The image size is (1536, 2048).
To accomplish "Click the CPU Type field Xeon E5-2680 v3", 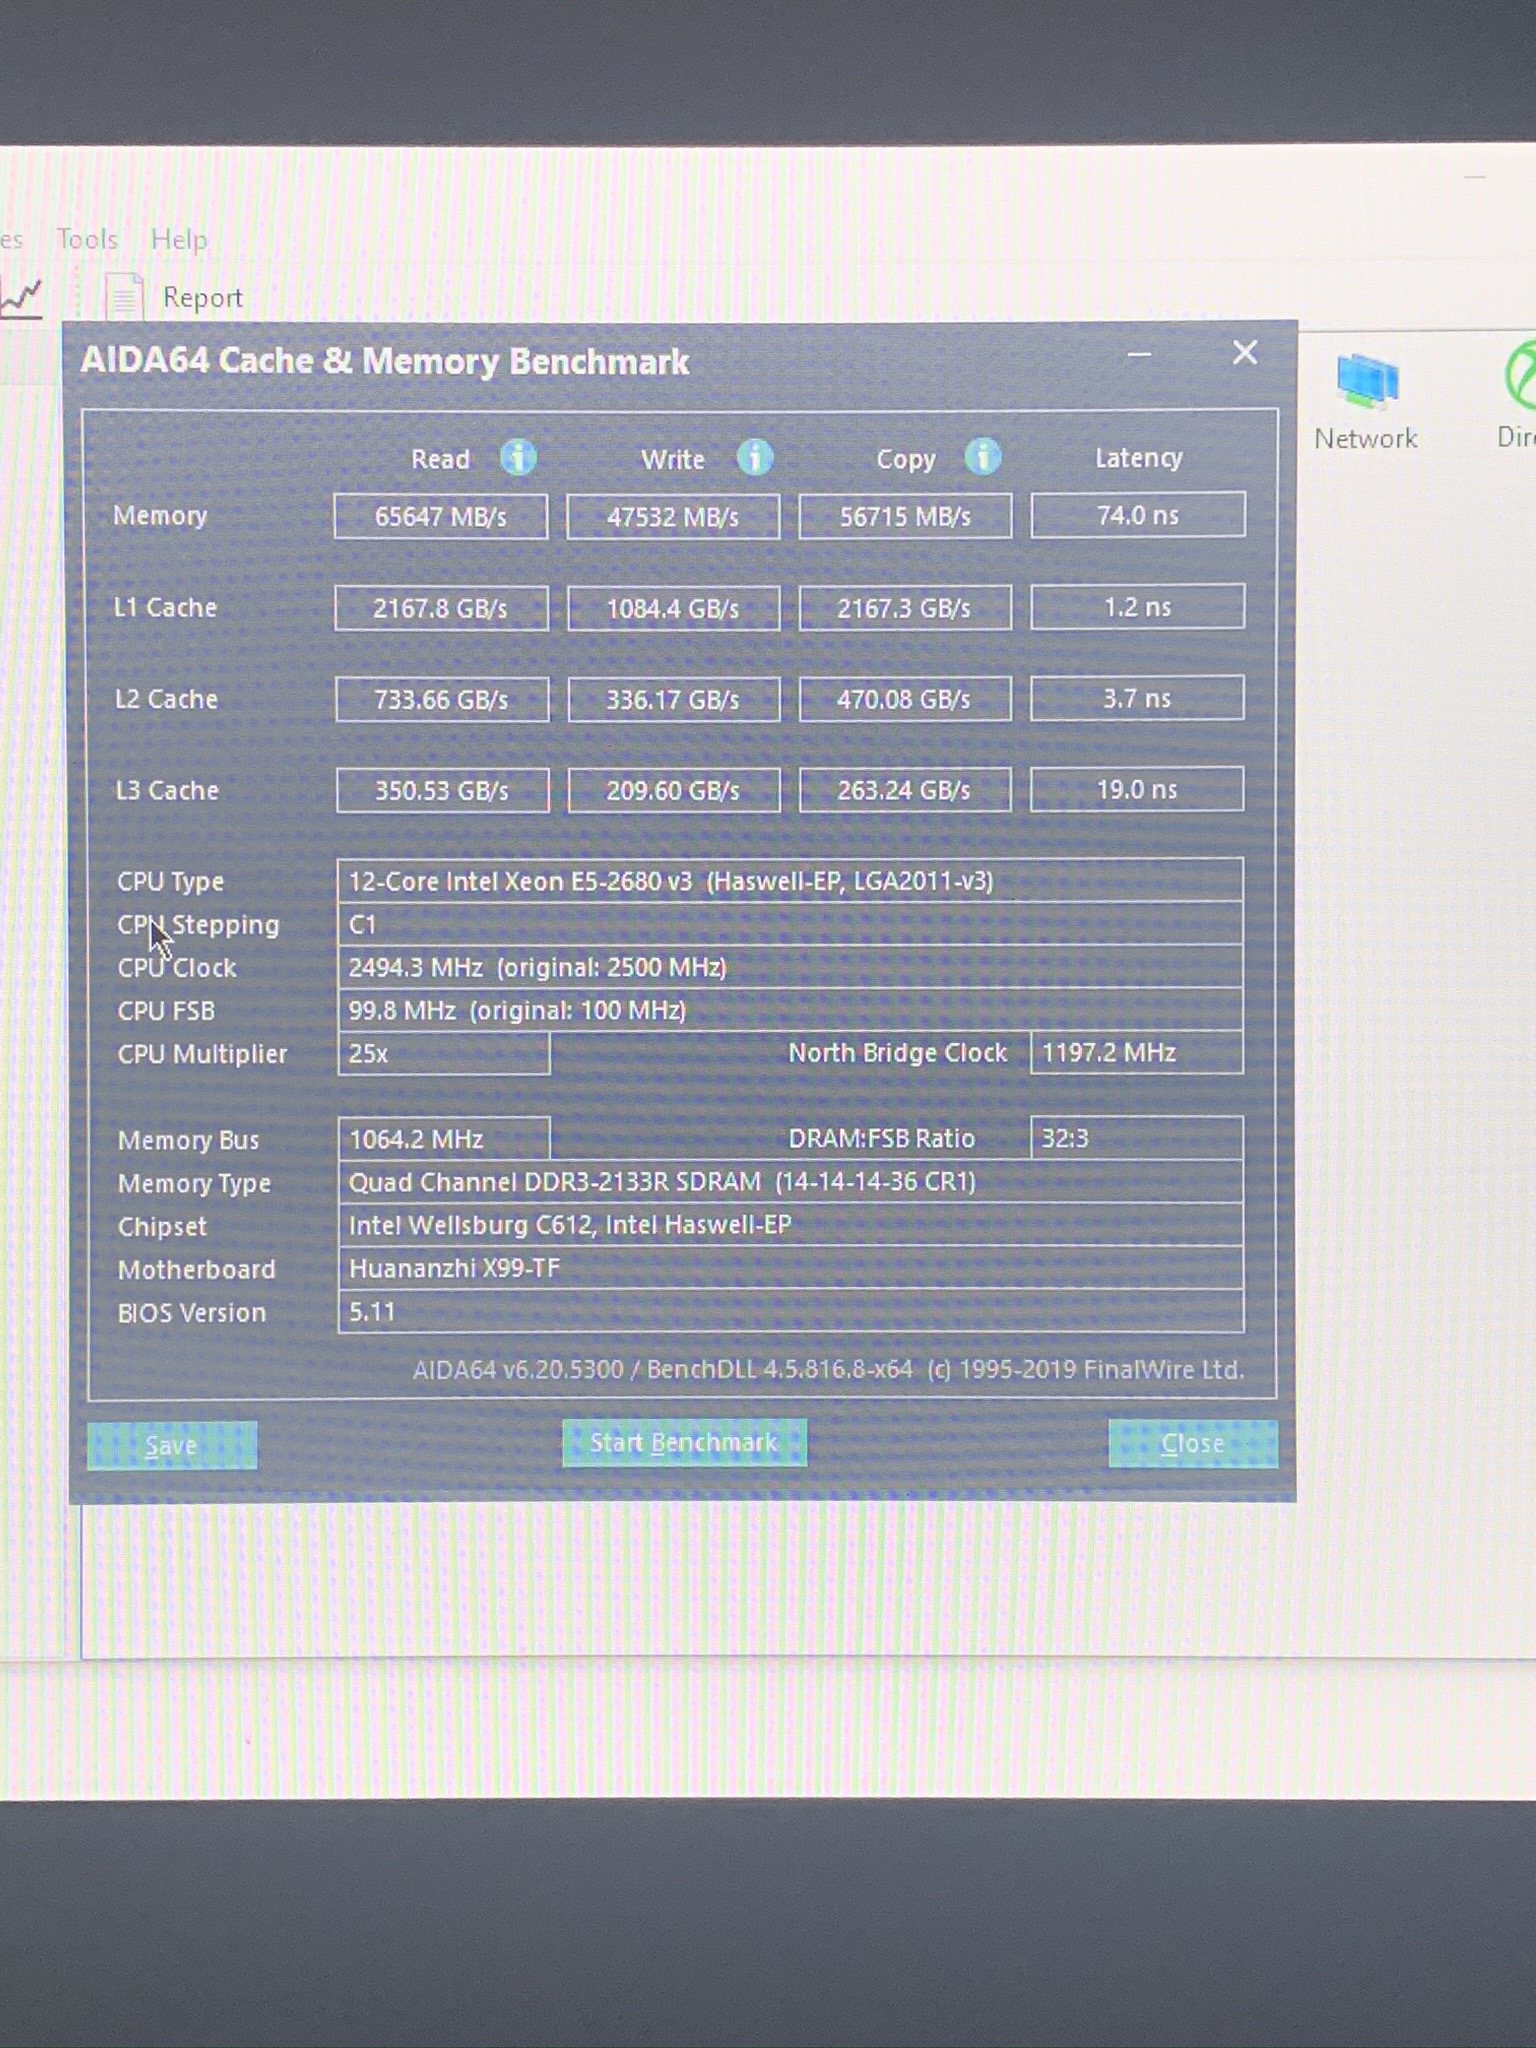I will 790,881.
